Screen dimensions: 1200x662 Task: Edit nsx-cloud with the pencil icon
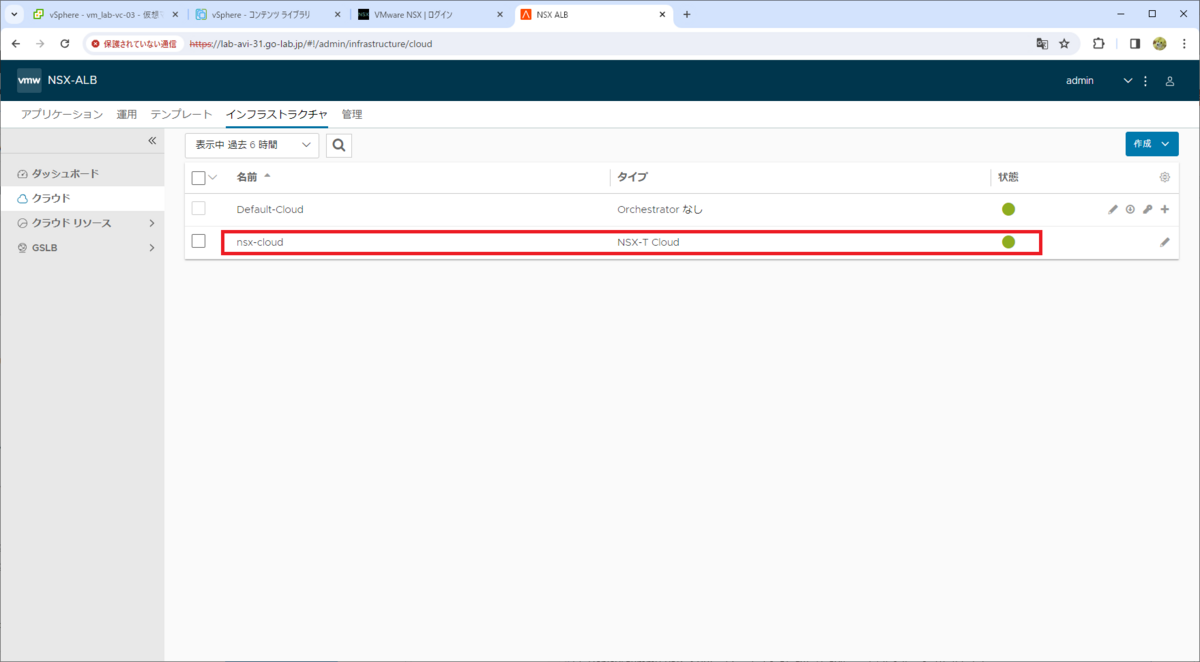coord(1165,242)
